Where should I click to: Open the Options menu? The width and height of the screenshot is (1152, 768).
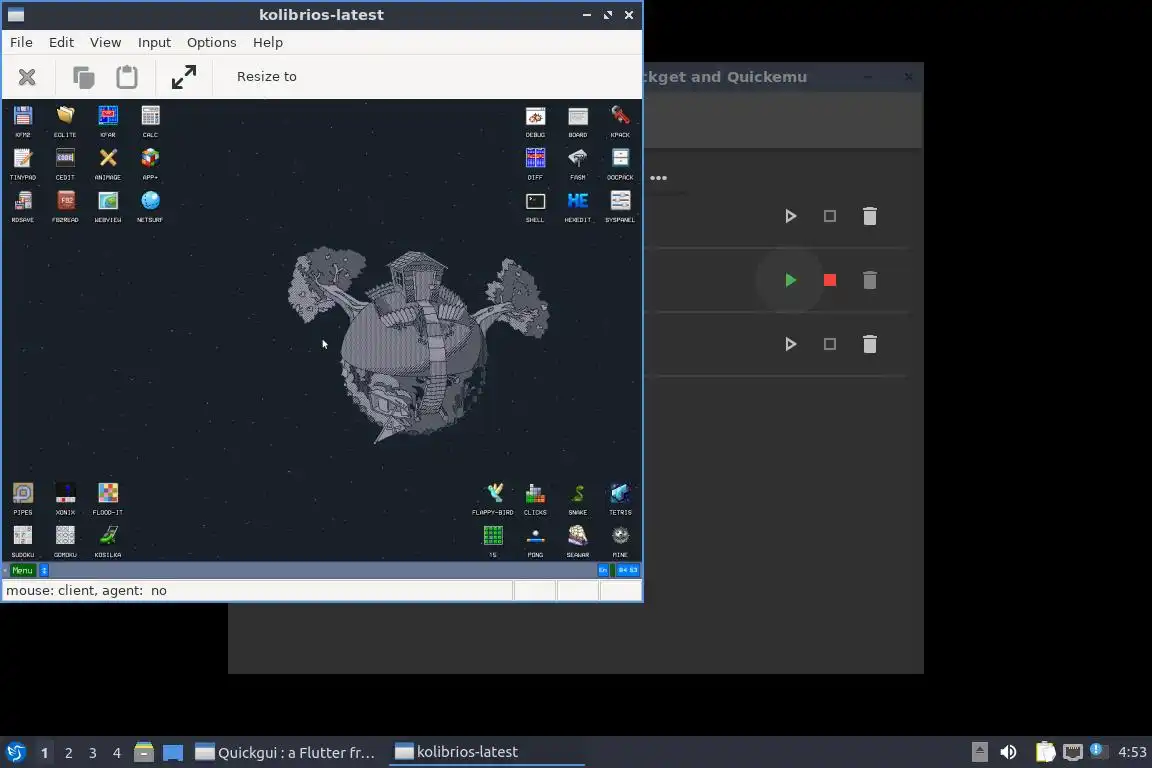coord(212,43)
